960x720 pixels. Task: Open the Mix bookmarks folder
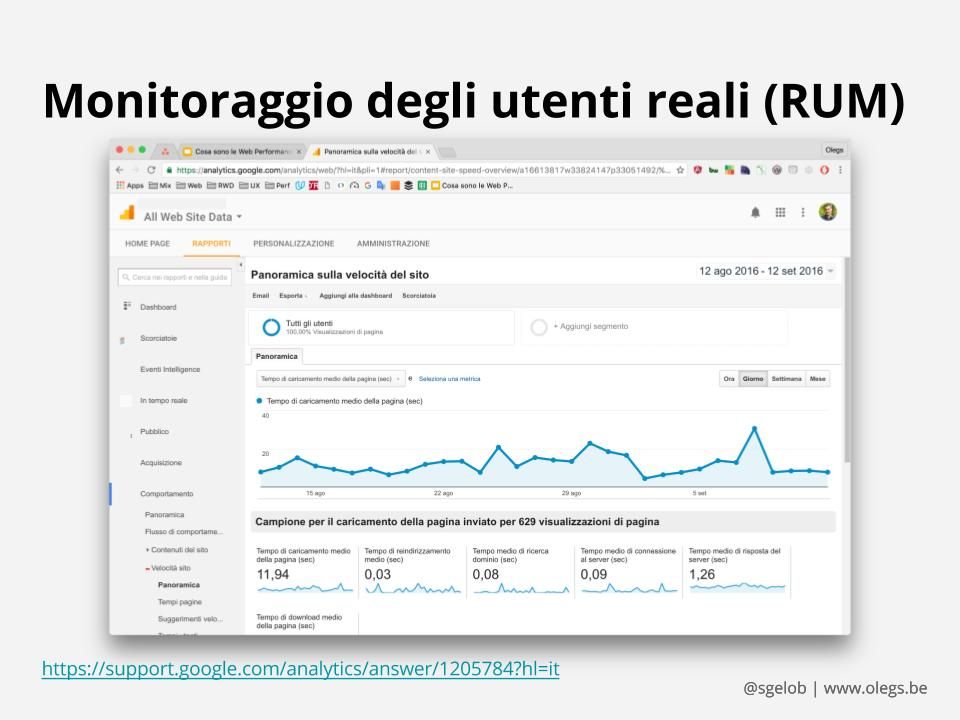(x=160, y=186)
